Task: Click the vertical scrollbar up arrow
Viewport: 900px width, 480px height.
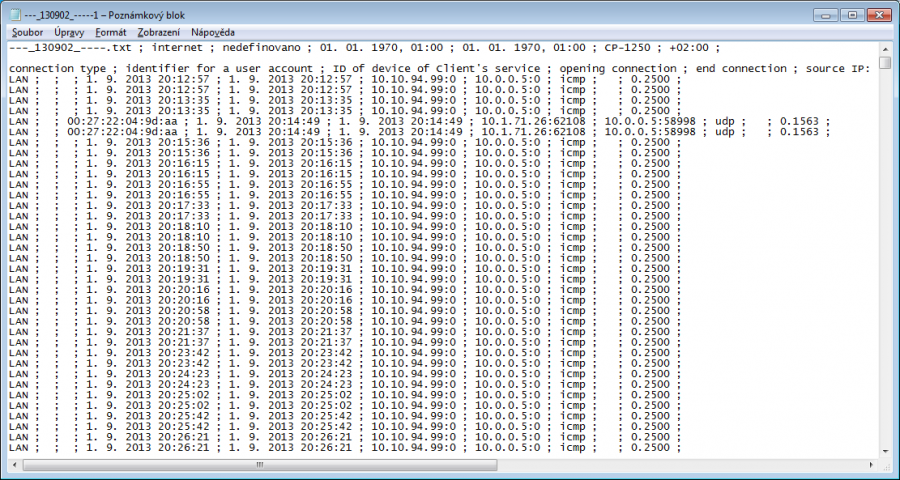Action: (885, 48)
